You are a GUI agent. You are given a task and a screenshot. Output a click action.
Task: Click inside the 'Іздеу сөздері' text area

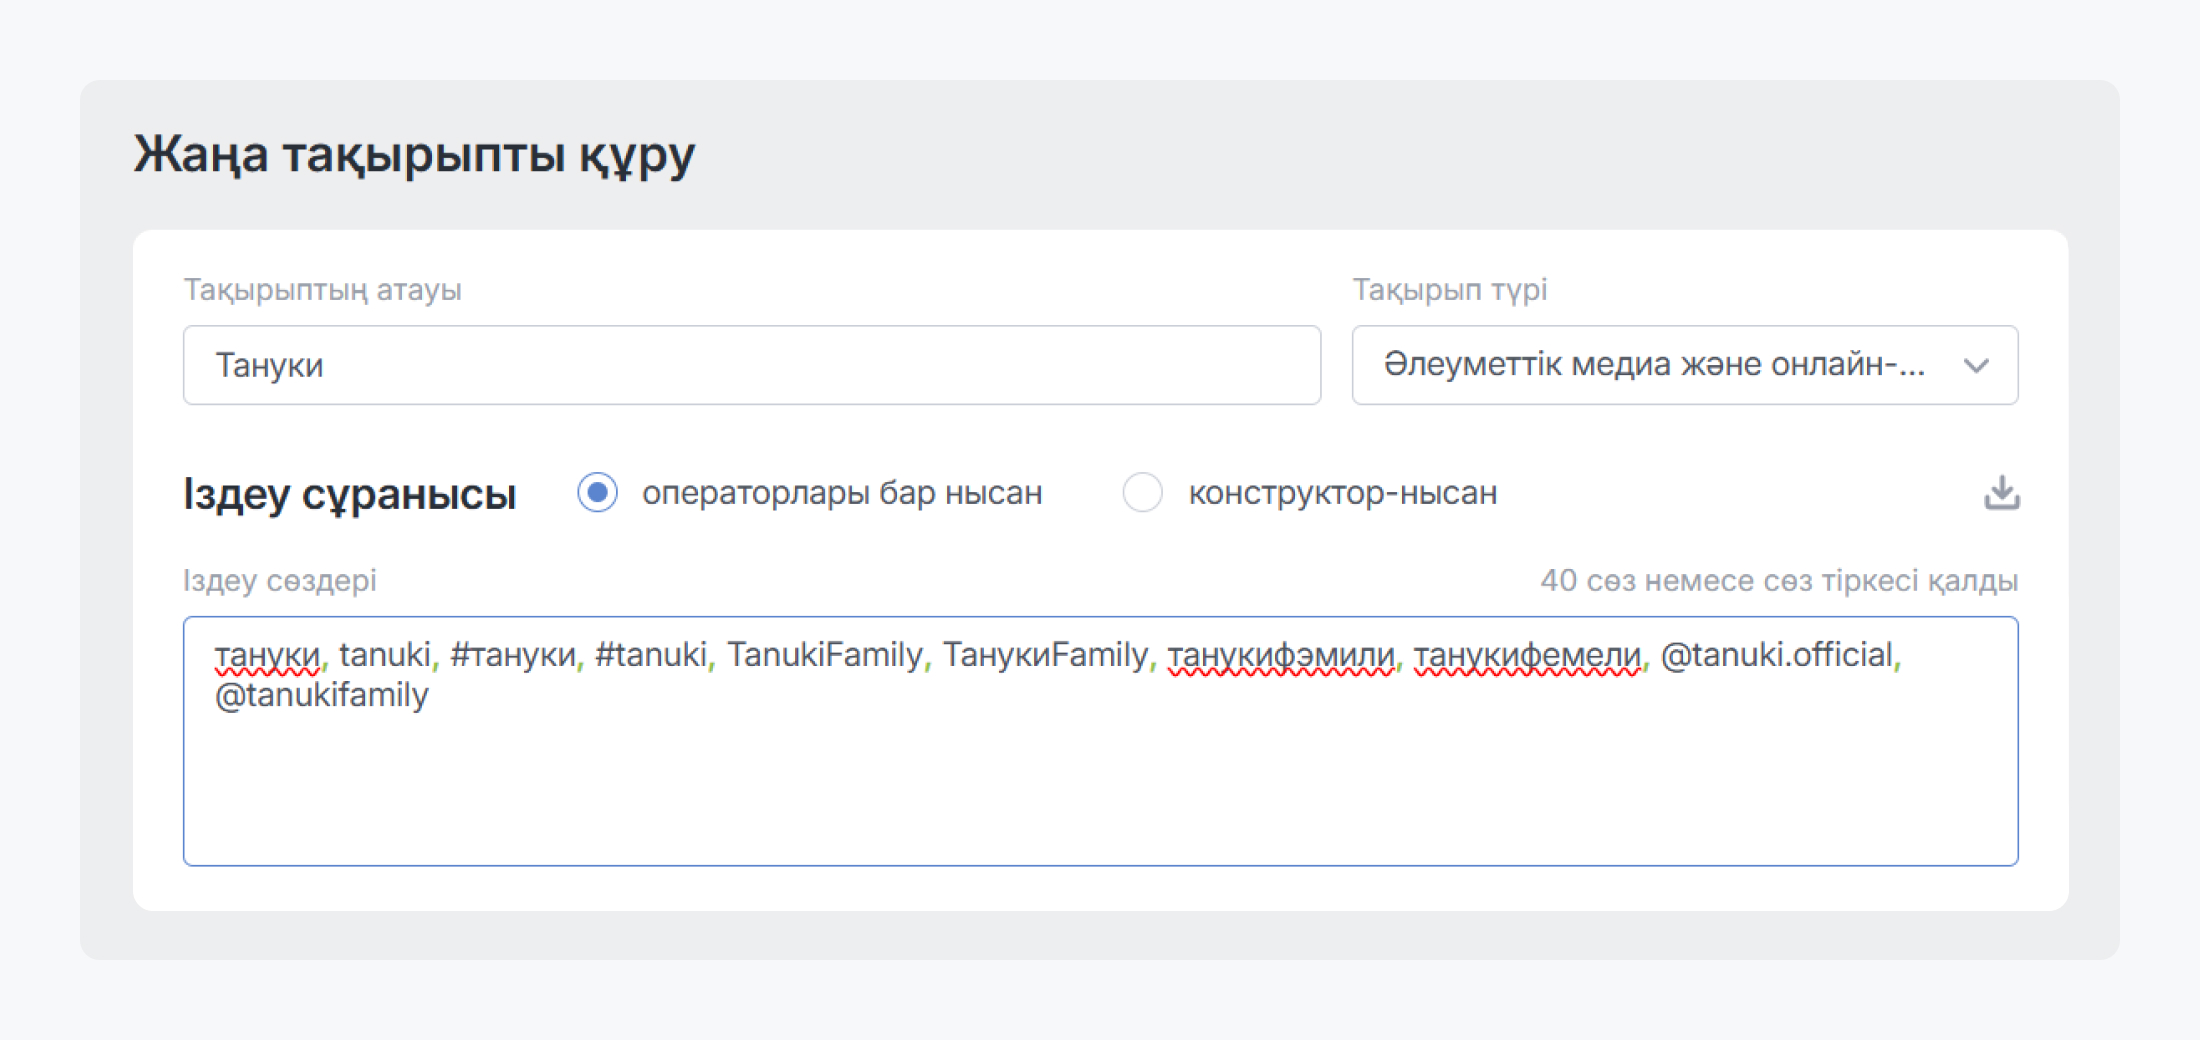[x=1101, y=741]
